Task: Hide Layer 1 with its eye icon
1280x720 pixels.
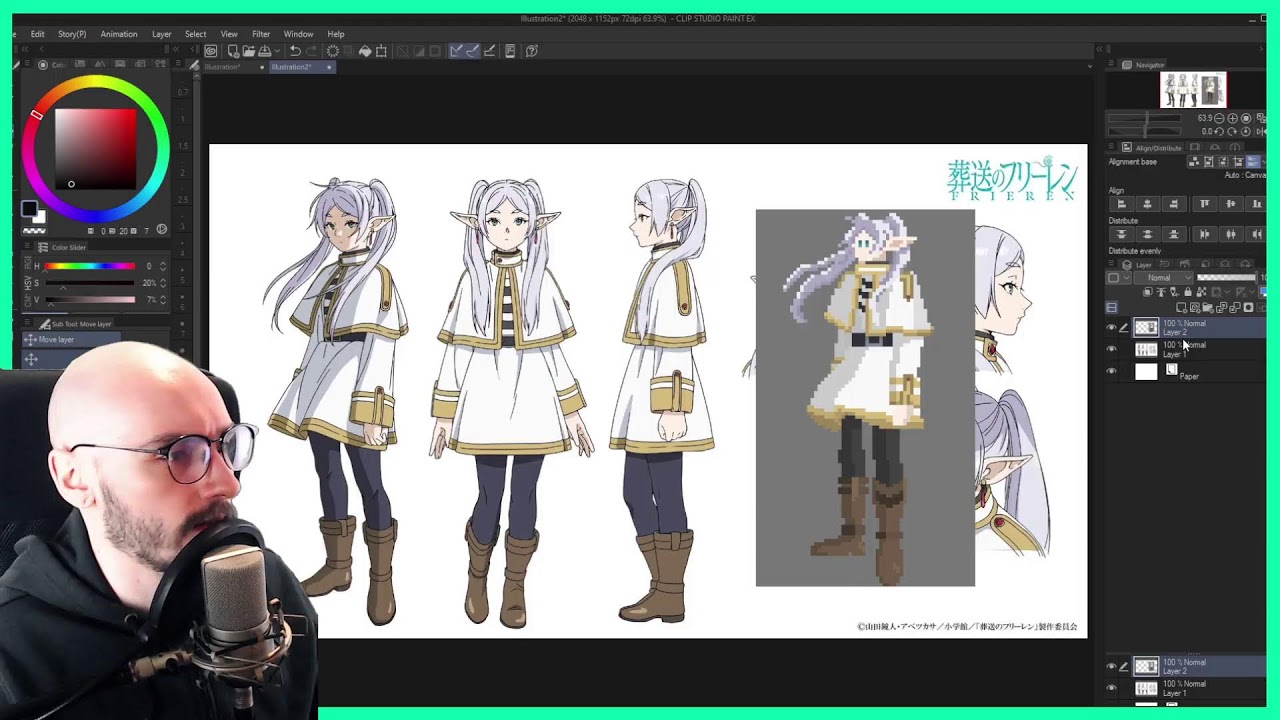Action: (x=1111, y=349)
